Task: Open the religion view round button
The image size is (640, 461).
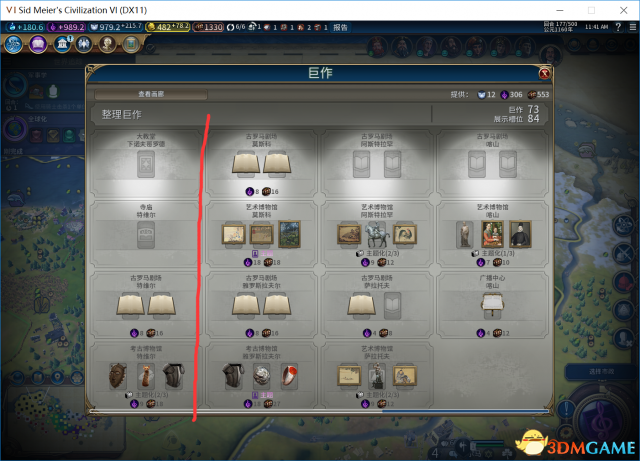Action: (84, 44)
